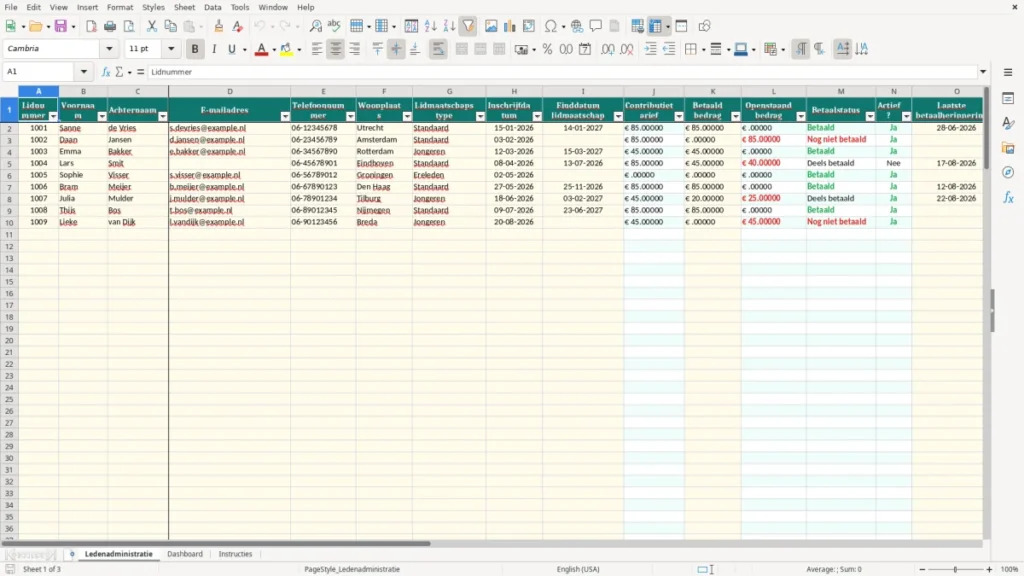Sort the column descending
The height and width of the screenshot is (576, 1024).
(x=449, y=26)
